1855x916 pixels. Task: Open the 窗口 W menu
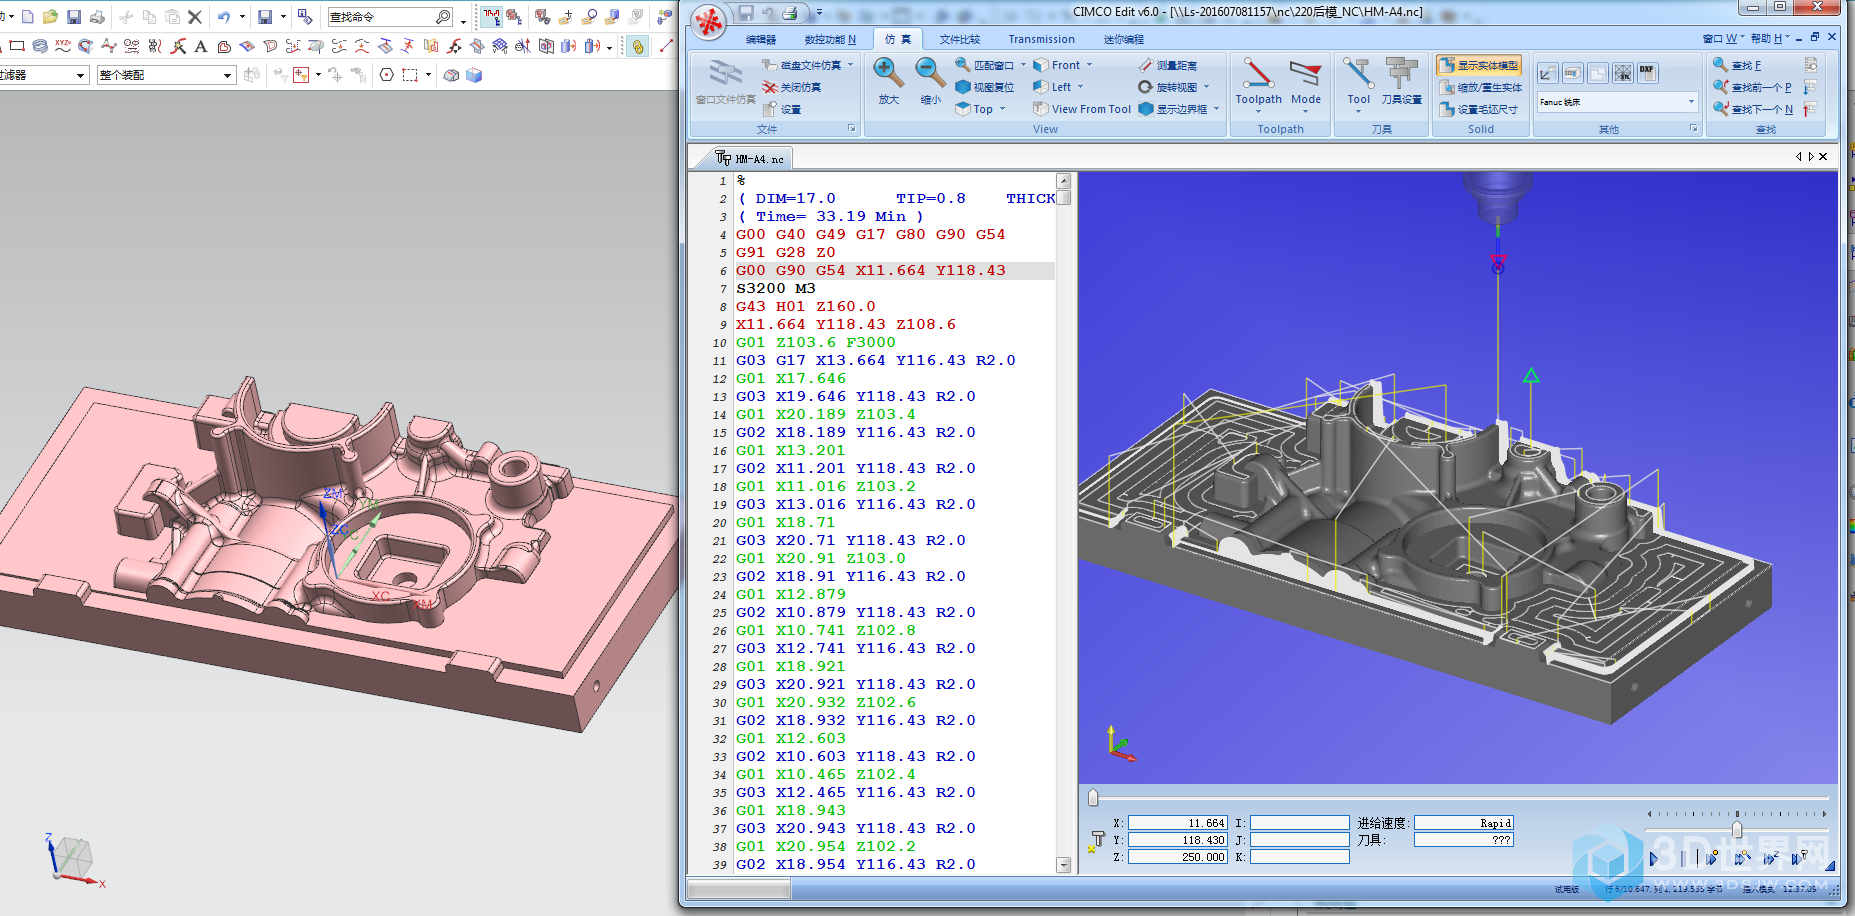pyautogui.click(x=1723, y=38)
